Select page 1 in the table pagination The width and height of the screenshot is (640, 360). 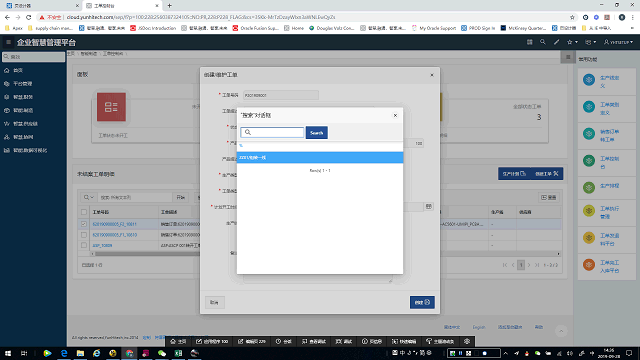point(521,265)
